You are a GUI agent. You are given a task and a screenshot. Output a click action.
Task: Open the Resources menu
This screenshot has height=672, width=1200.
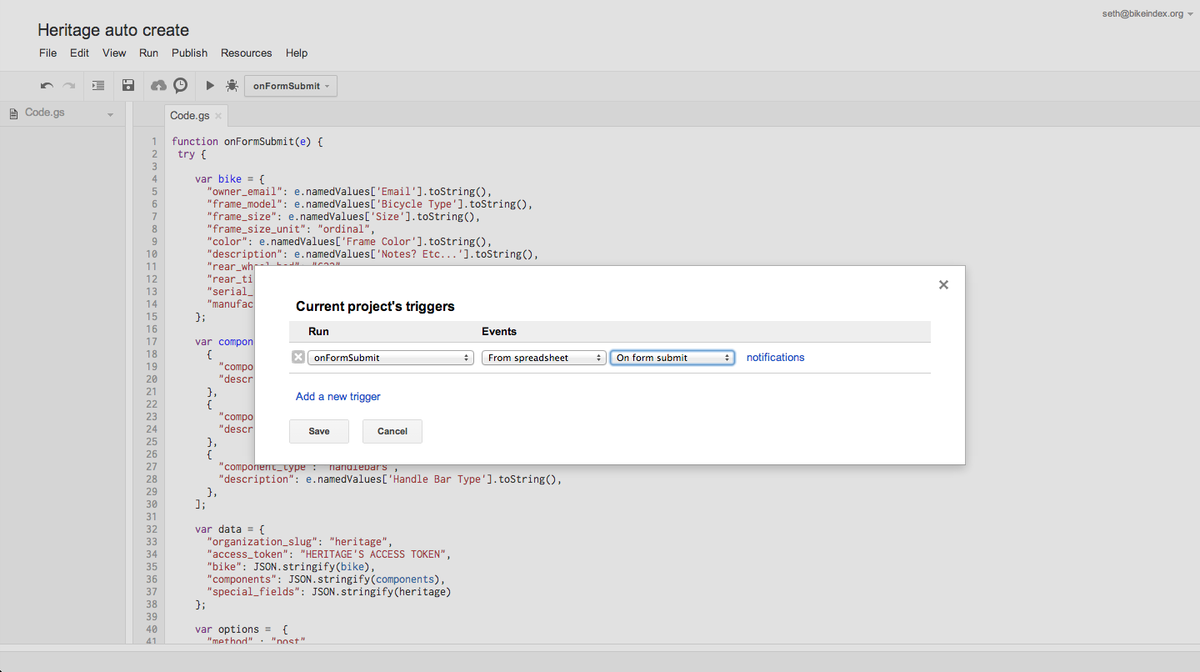[246, 52]
